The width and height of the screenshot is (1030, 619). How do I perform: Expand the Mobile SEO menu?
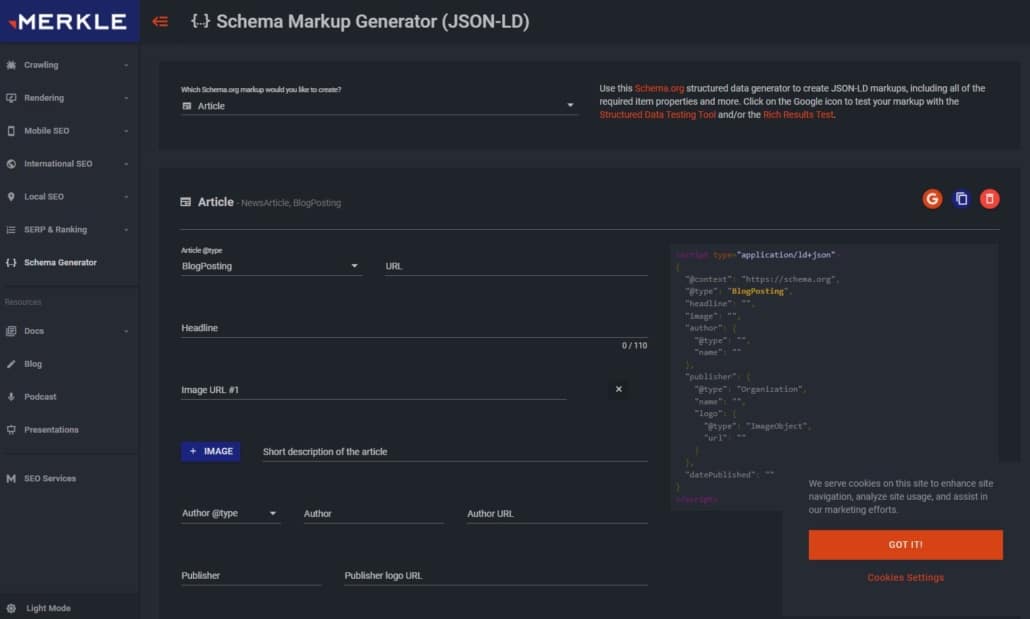(x=126, y=131)
